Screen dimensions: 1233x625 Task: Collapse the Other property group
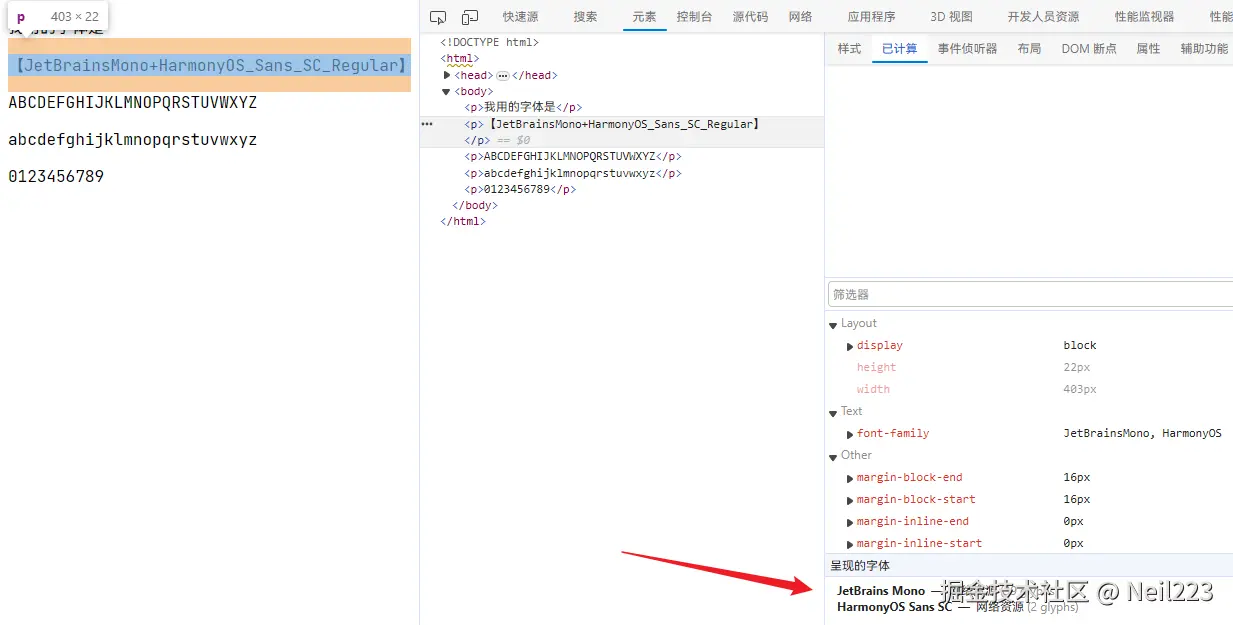pyautogui.click(x=833, y=456)
